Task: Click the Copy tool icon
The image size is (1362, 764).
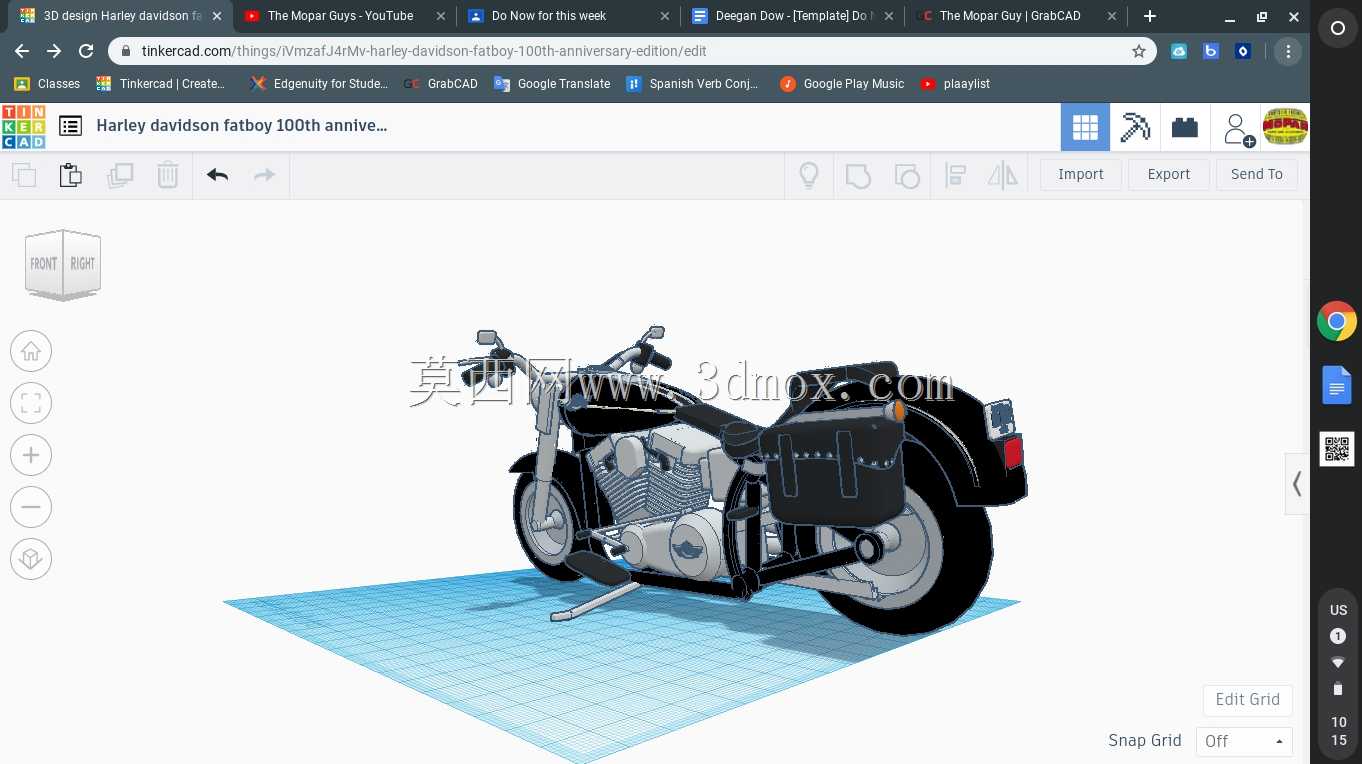Action: tap(24, 175)
